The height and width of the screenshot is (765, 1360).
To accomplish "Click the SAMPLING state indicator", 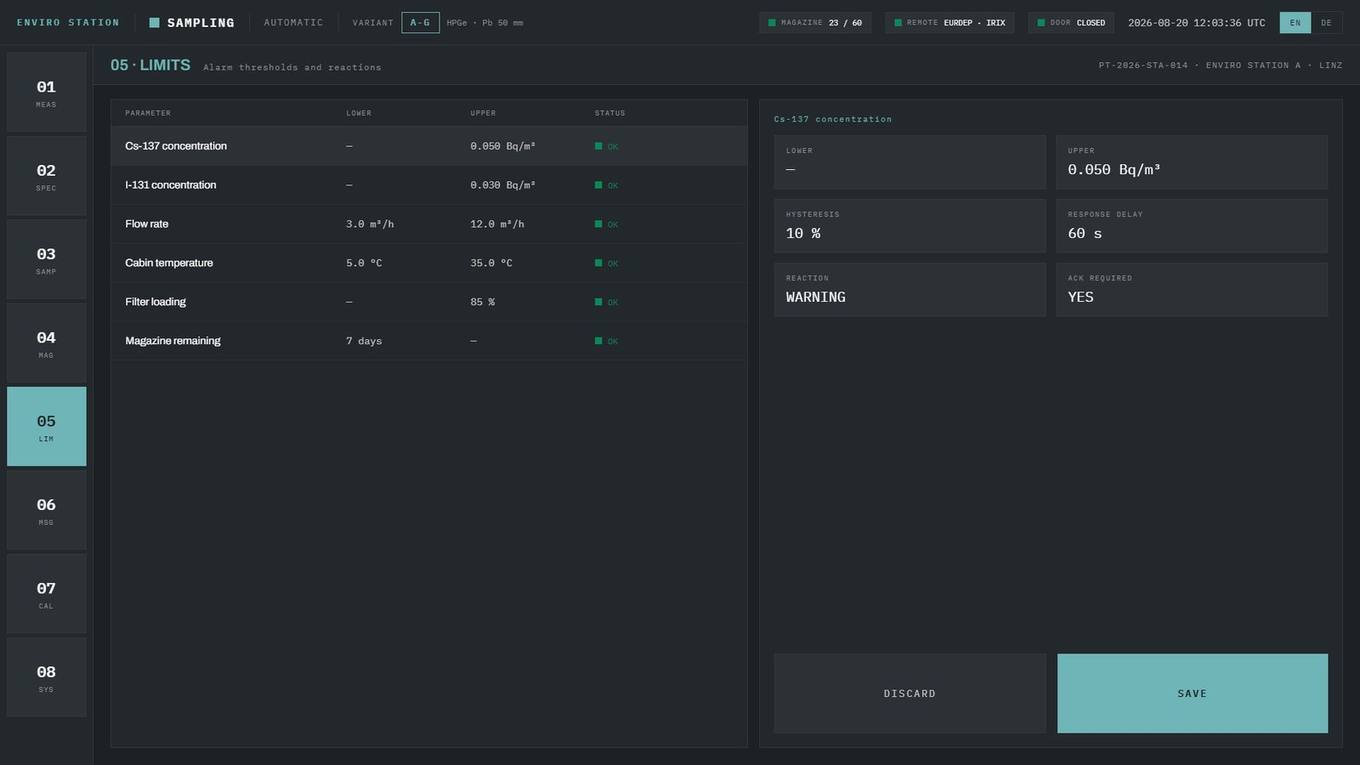I will click(192, 22).
